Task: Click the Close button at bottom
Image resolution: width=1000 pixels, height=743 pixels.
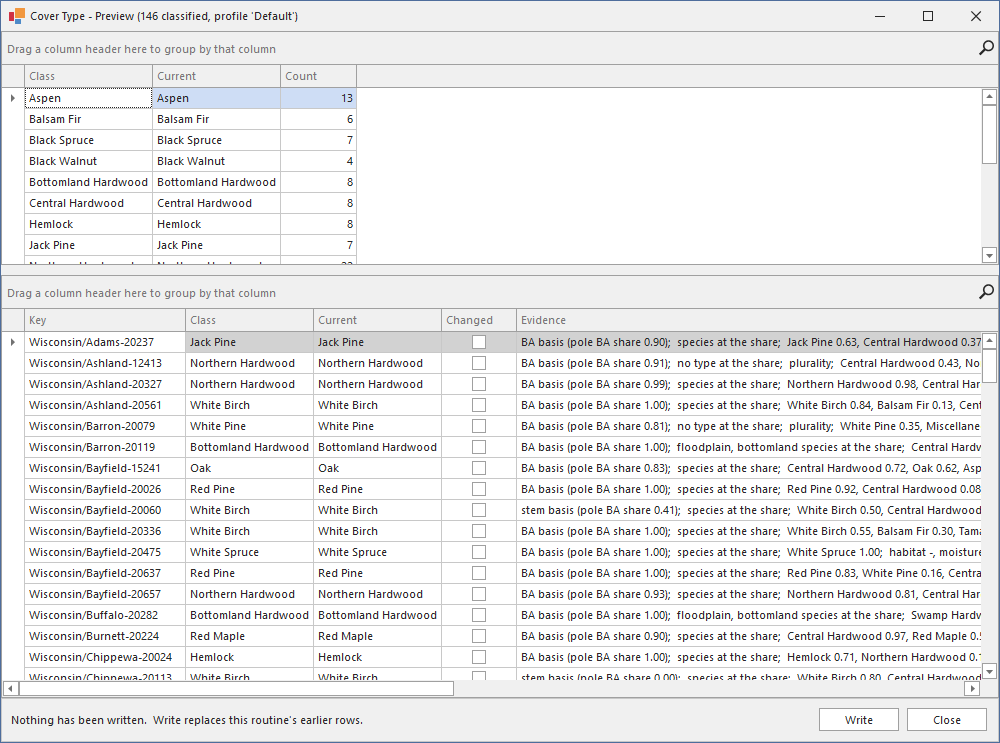Action: tap(946, 720)
